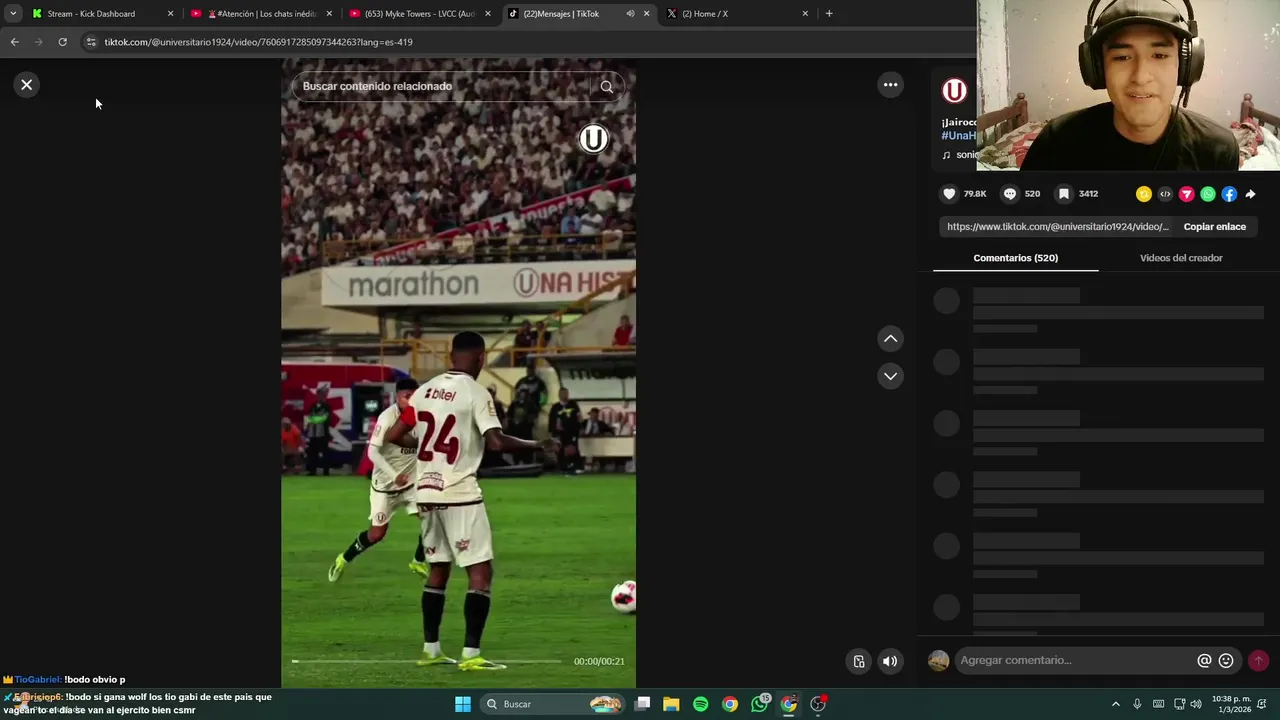Click Copiar enlace button
1280x720 pixels.
pyautogui.click(x=1214, y=227)
